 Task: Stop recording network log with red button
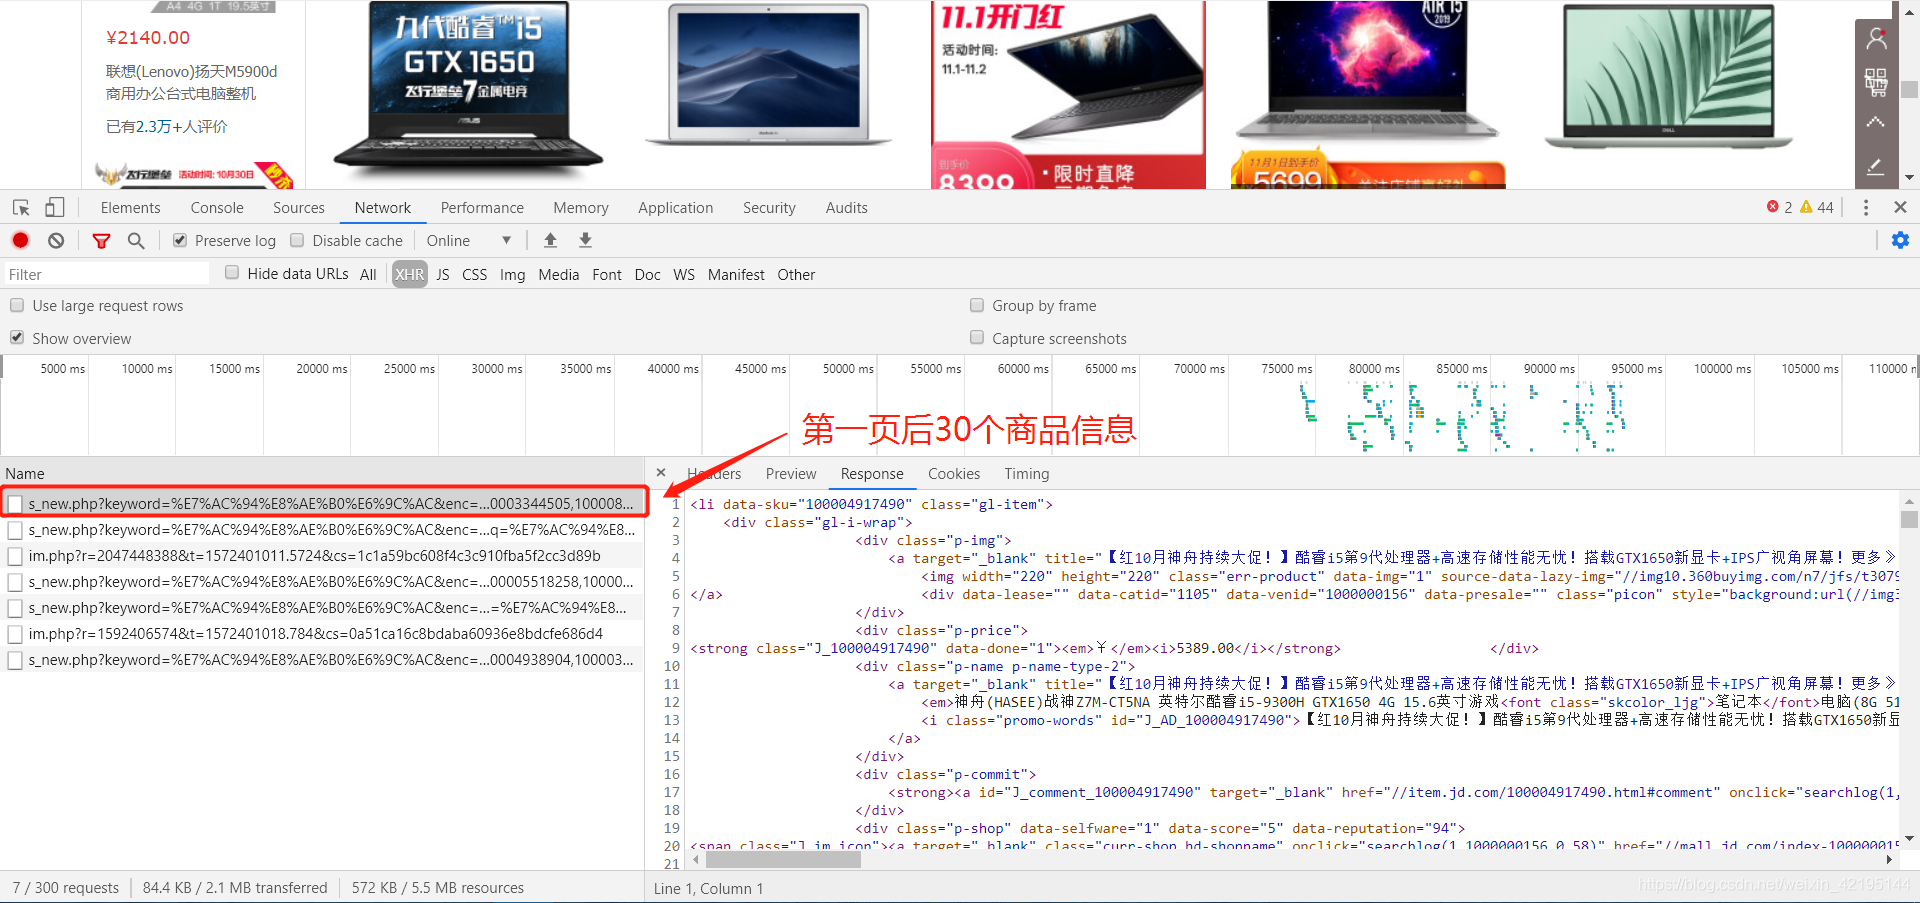(x=20, y=240)
